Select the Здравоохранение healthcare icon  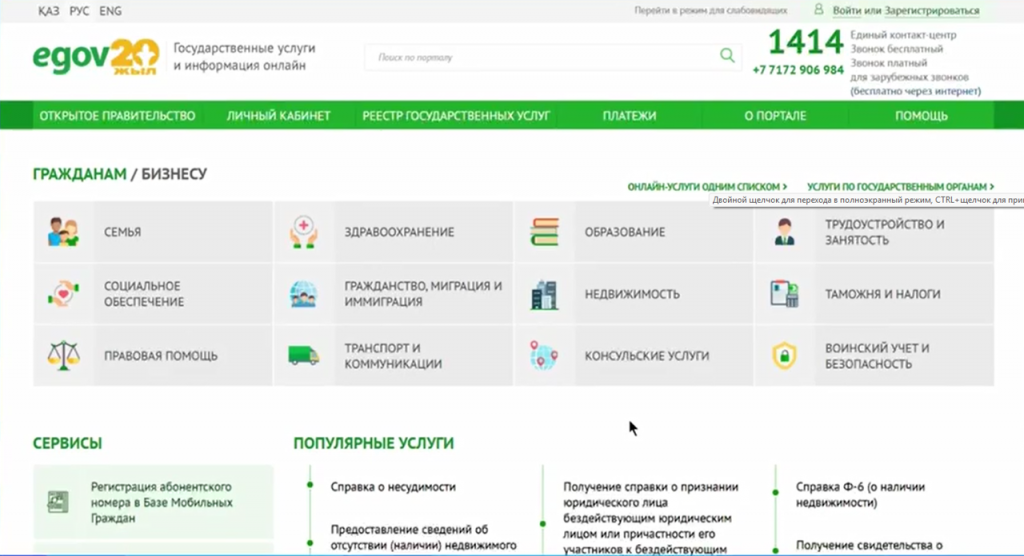[x=304, y=232]
